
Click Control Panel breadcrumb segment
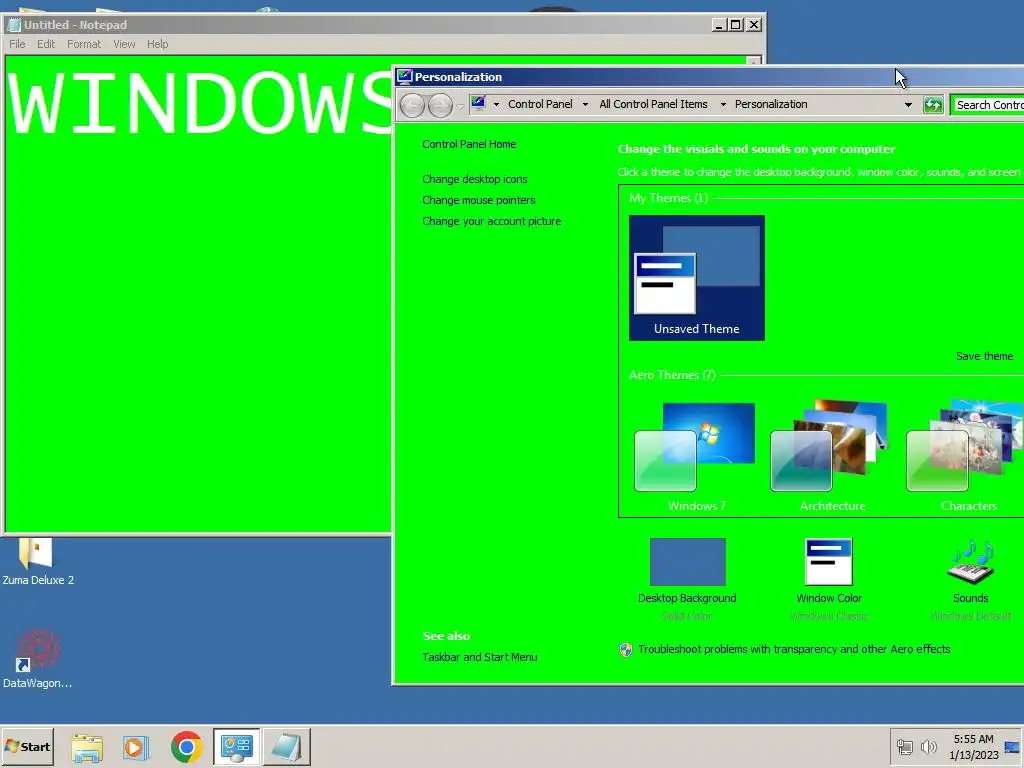[x=540, y=104]
